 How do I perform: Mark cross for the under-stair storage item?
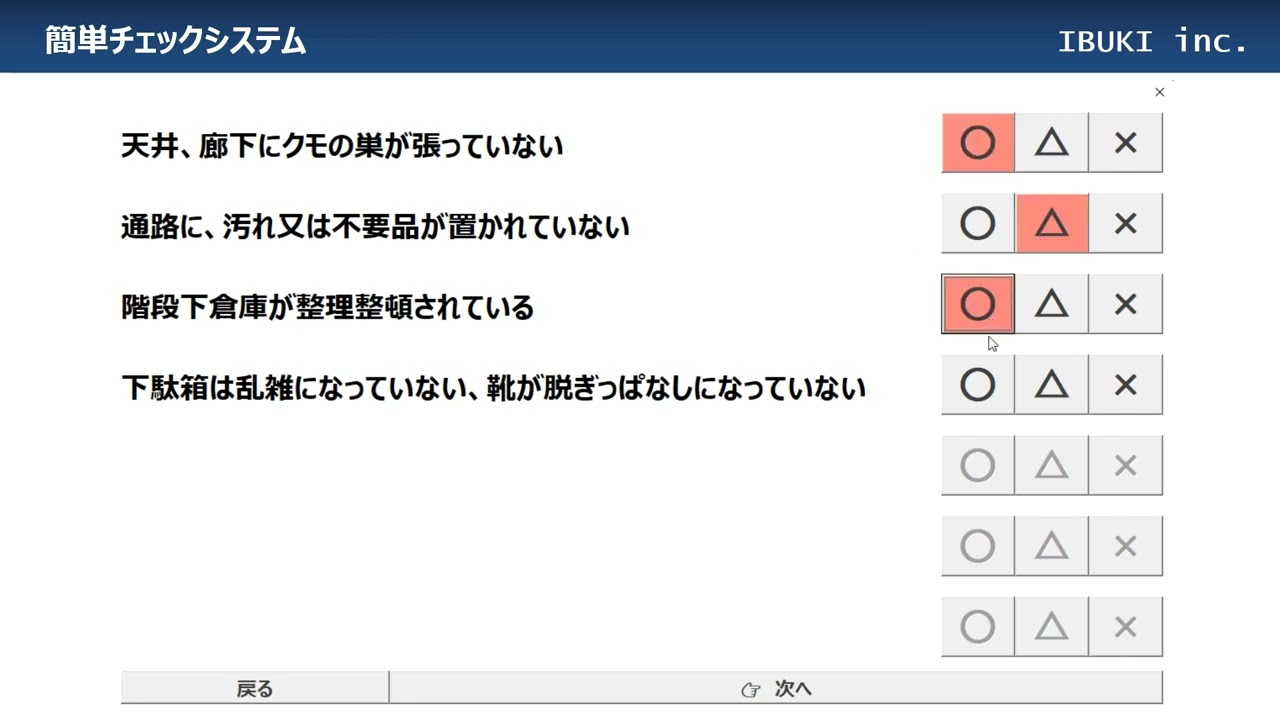tap(1125, 304)
